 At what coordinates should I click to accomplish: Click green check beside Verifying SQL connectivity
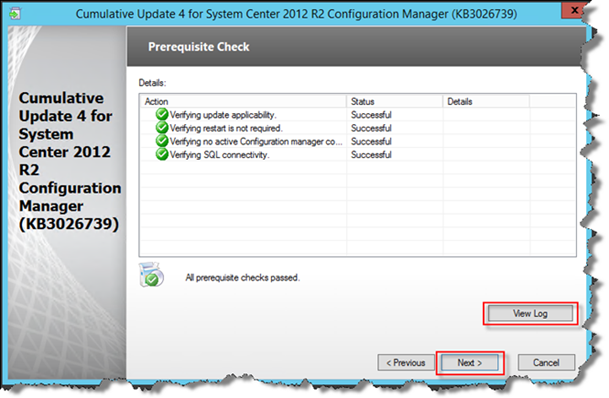pyautogui.click(x=162, y=154)
